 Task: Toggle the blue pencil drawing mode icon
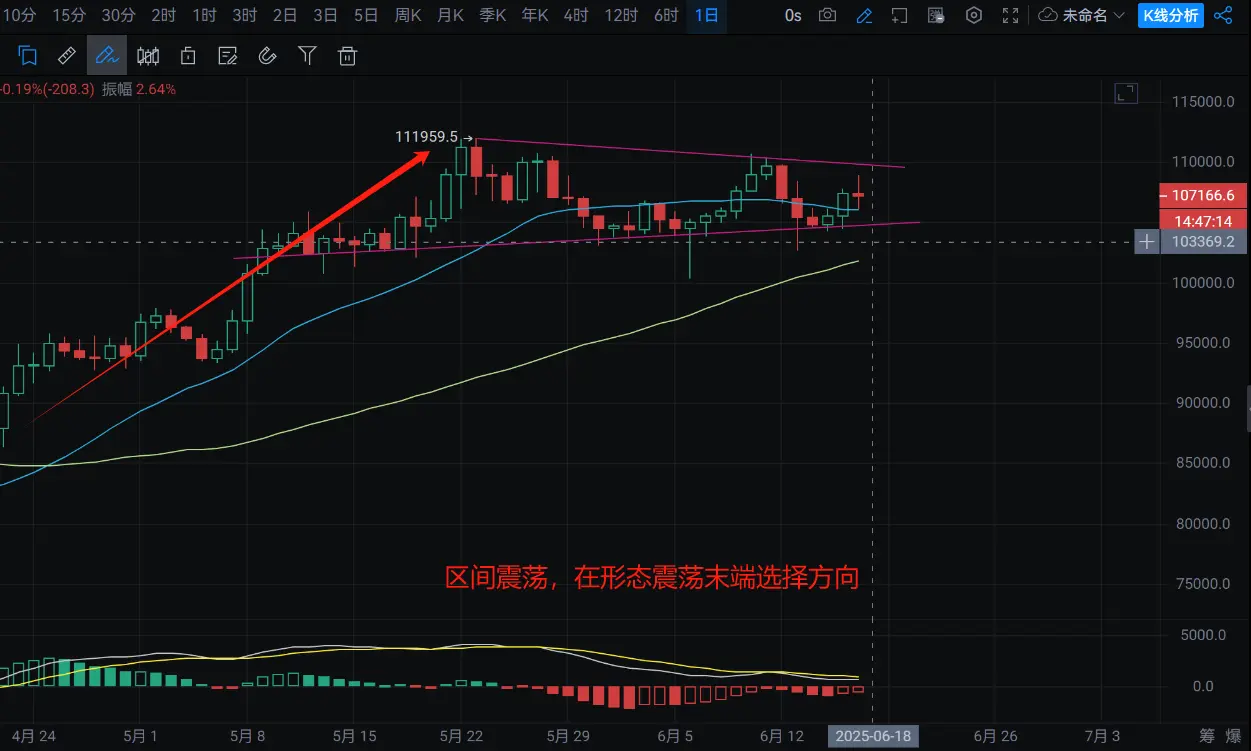(863, 15)
